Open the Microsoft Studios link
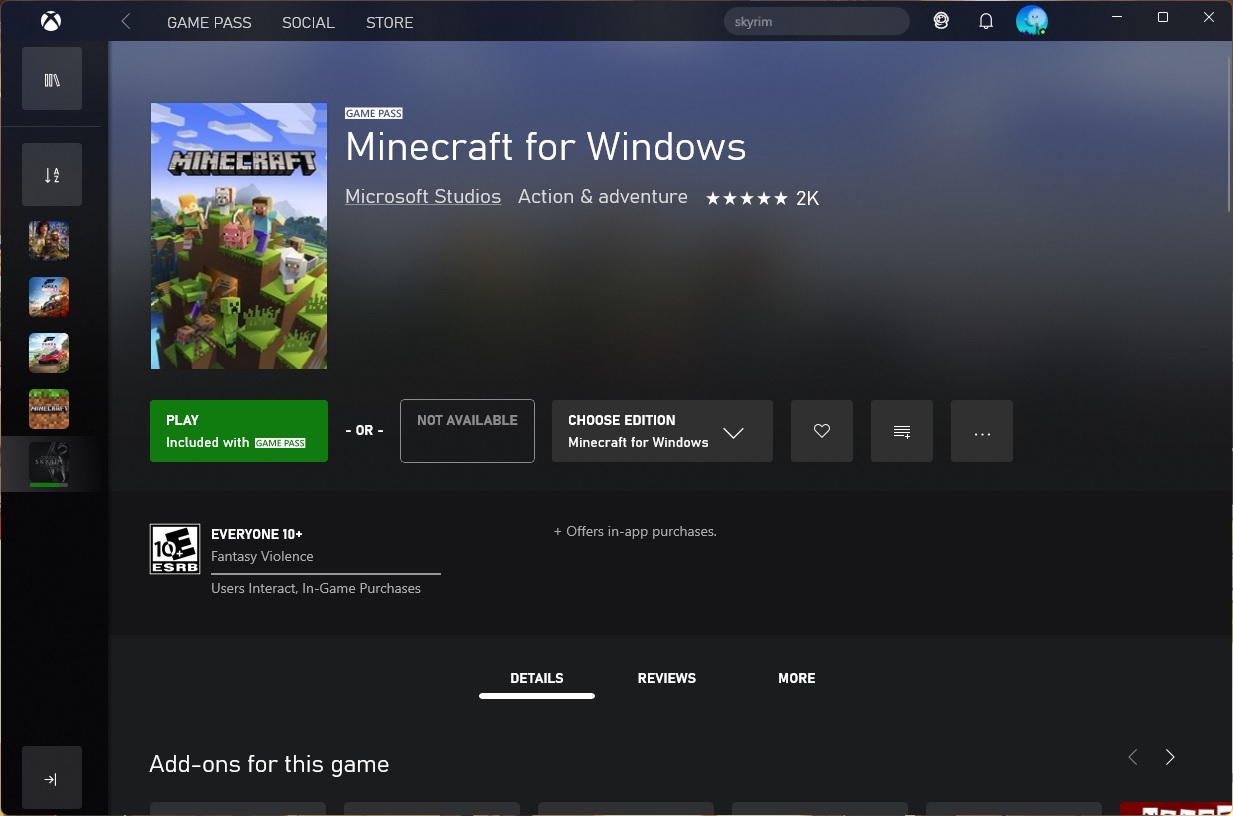1233x816 pixels. (423, 197)
